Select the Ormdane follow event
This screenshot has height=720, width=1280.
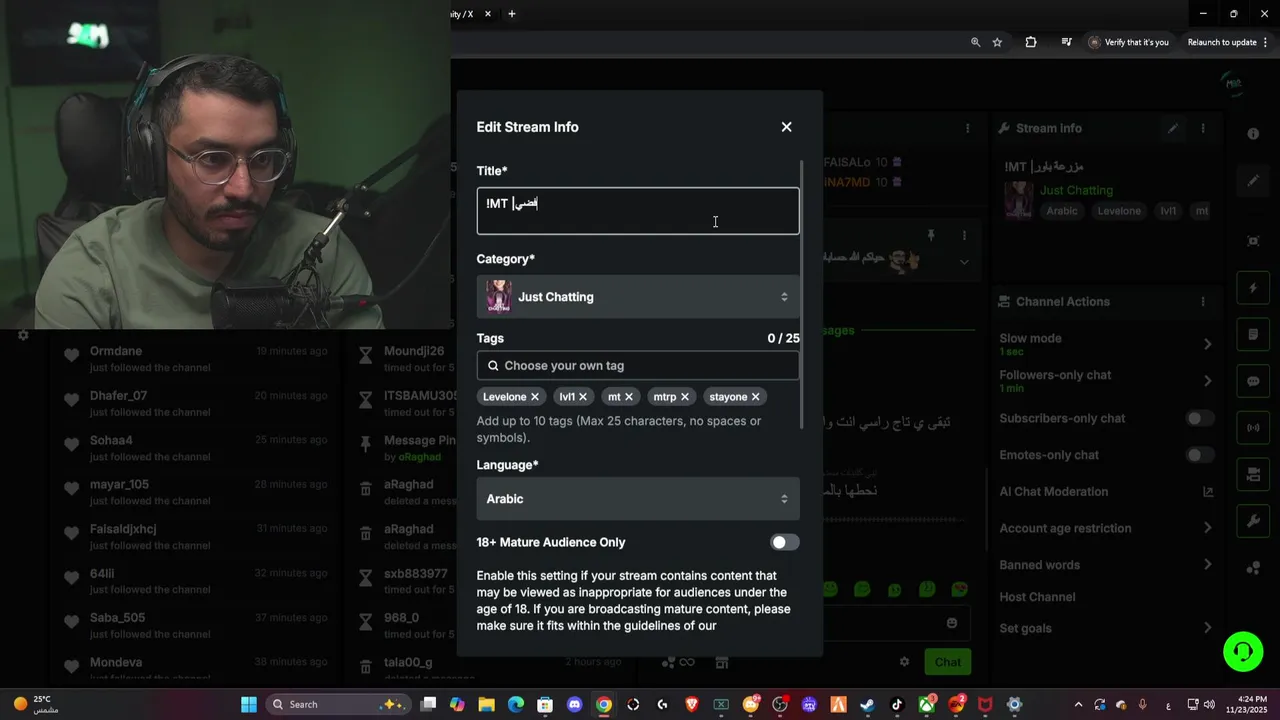click(195, 359)
